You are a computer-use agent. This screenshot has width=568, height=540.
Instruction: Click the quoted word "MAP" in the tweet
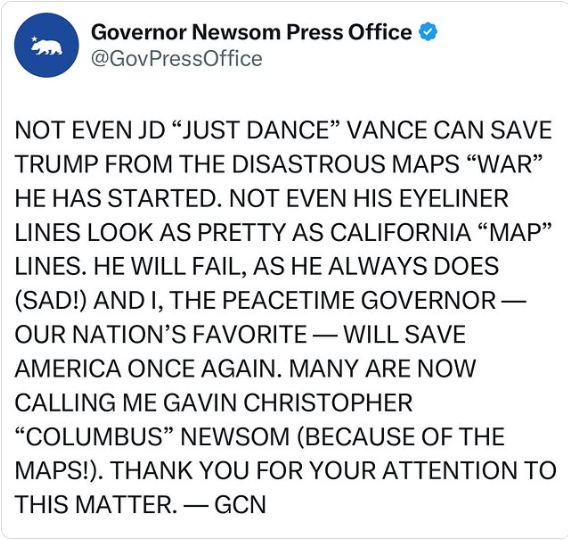click(515, 232)
